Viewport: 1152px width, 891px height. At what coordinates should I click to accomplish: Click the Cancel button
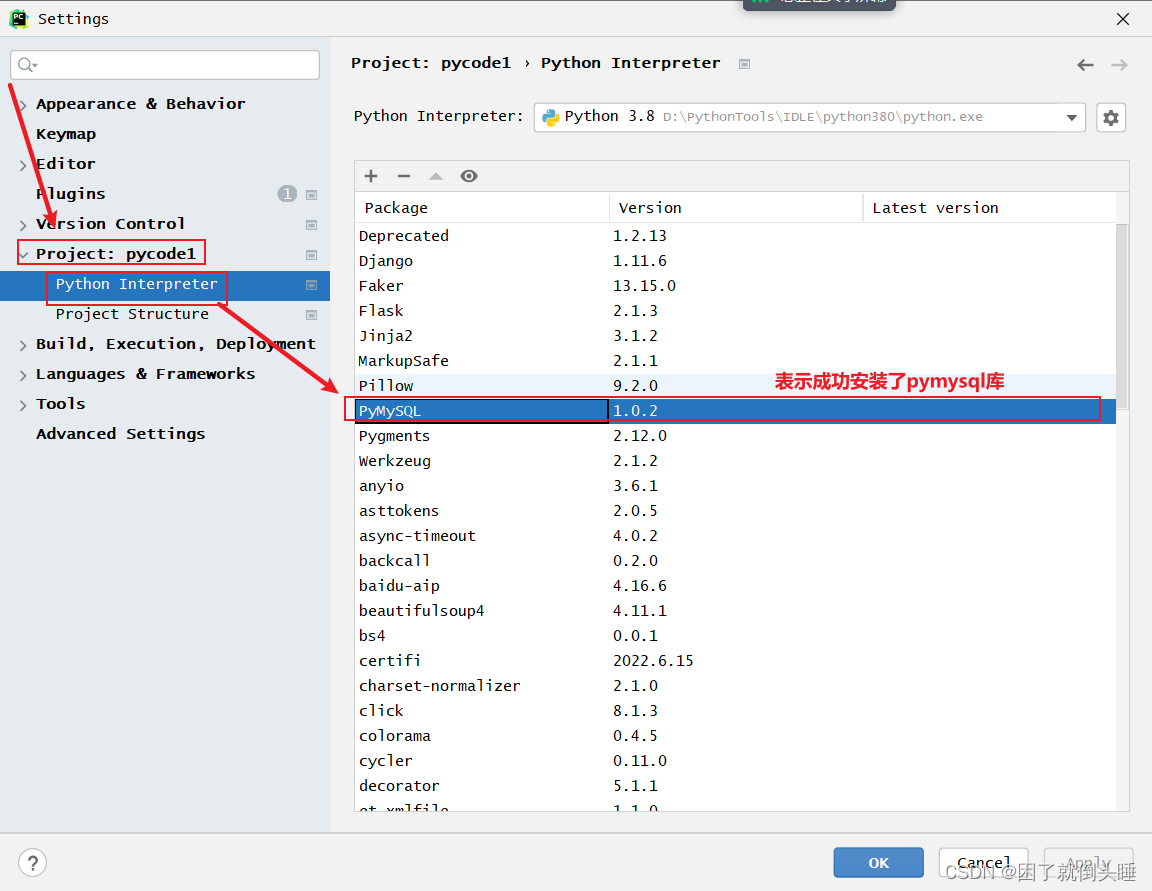[983, 862]
